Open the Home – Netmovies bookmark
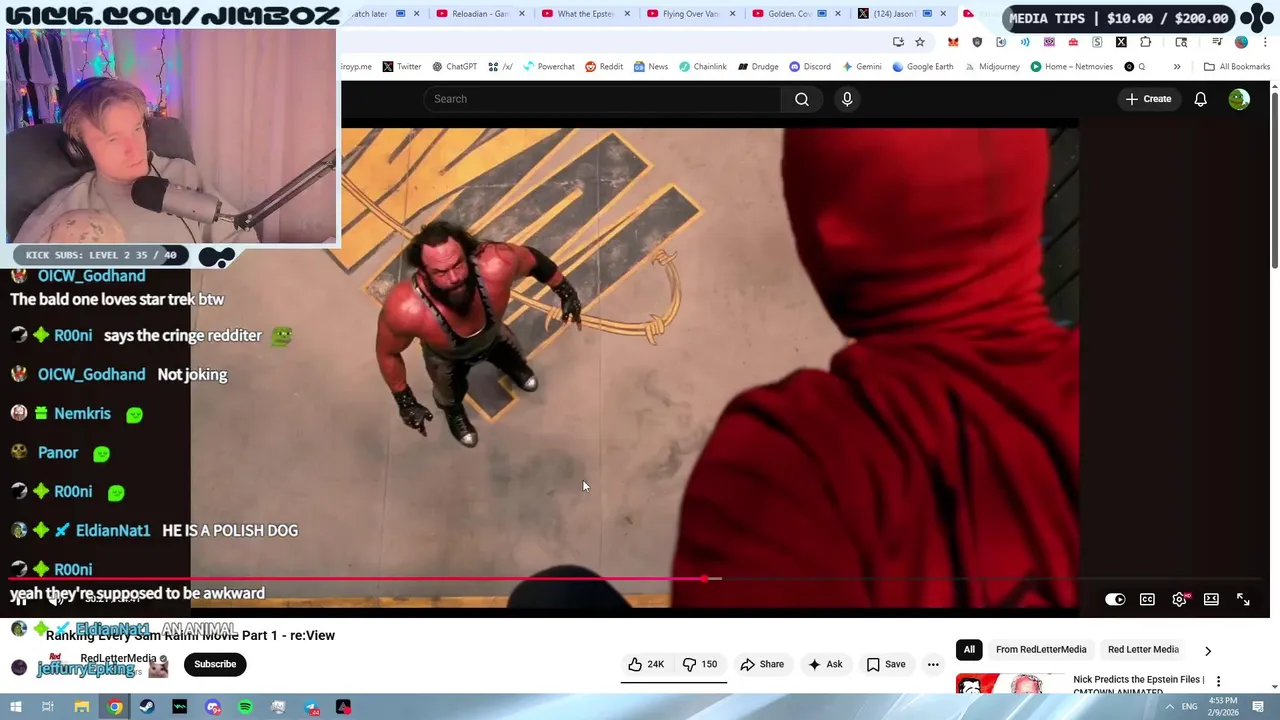The image size is (1280, 720). coord(1071,67)
